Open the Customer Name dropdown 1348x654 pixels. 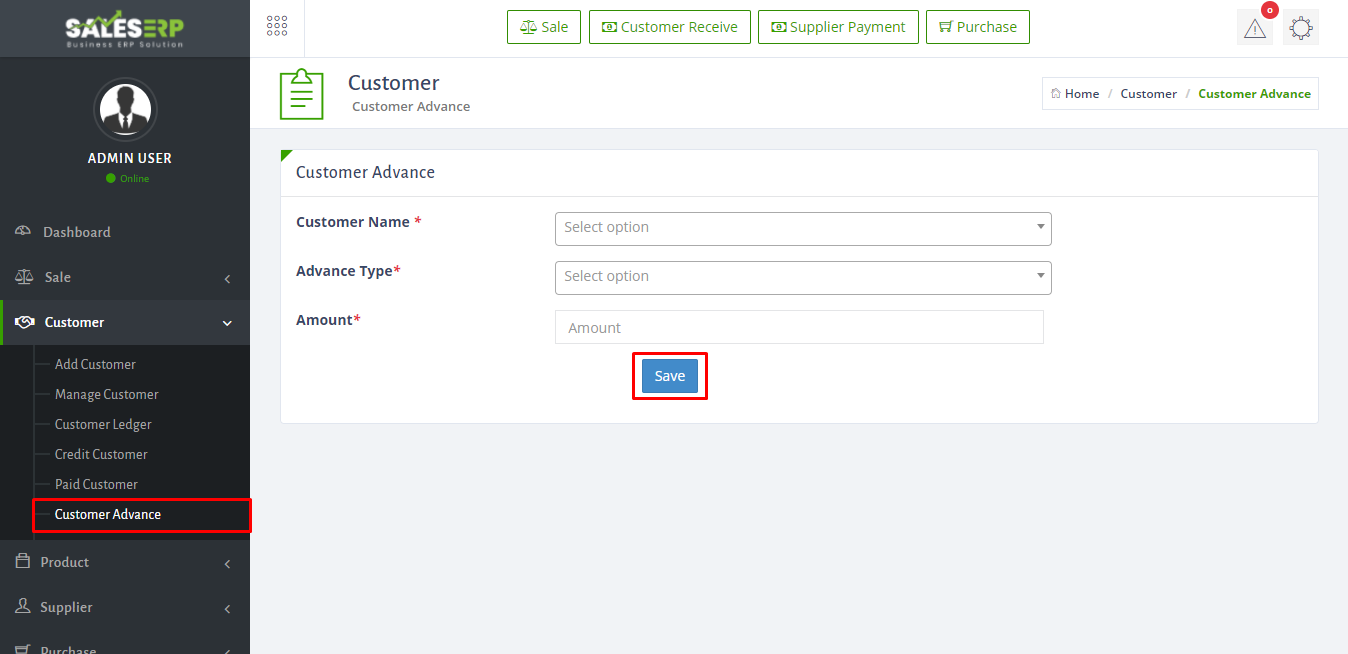tap(802, 228)
